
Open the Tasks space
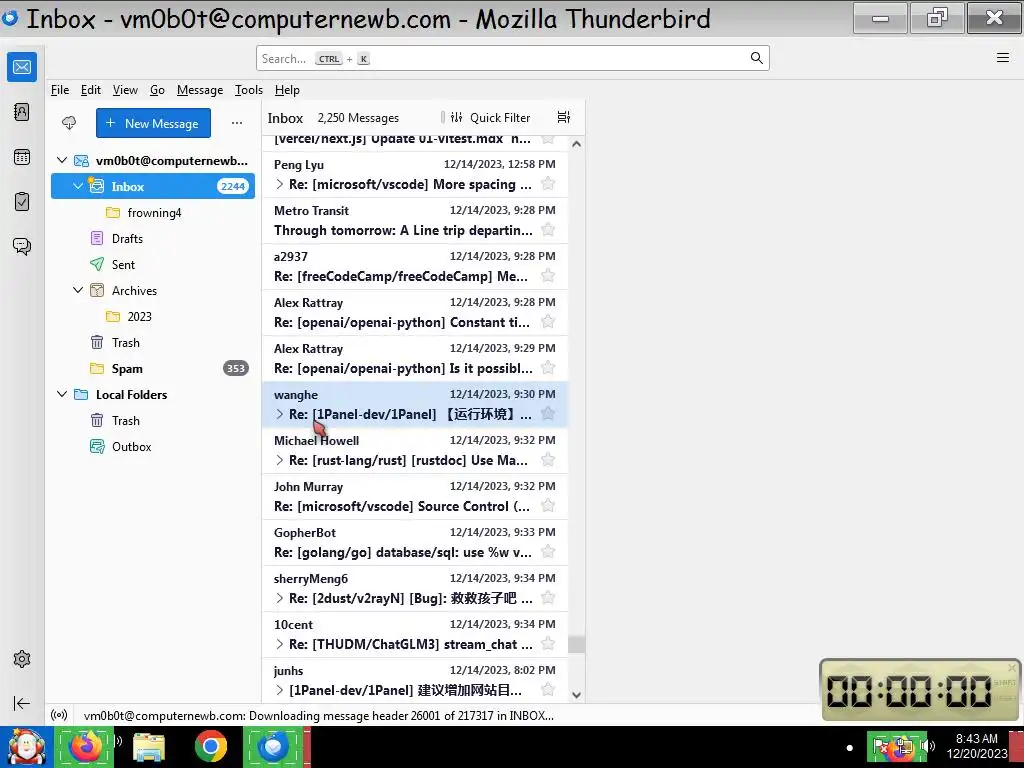[22, 201]
